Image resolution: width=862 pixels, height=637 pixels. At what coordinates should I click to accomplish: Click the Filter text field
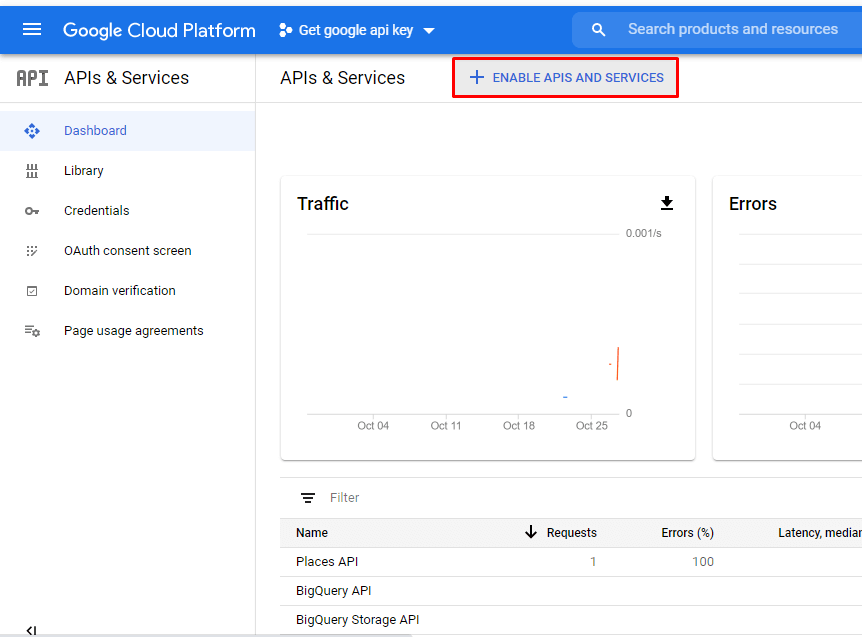tap(400, 498)
